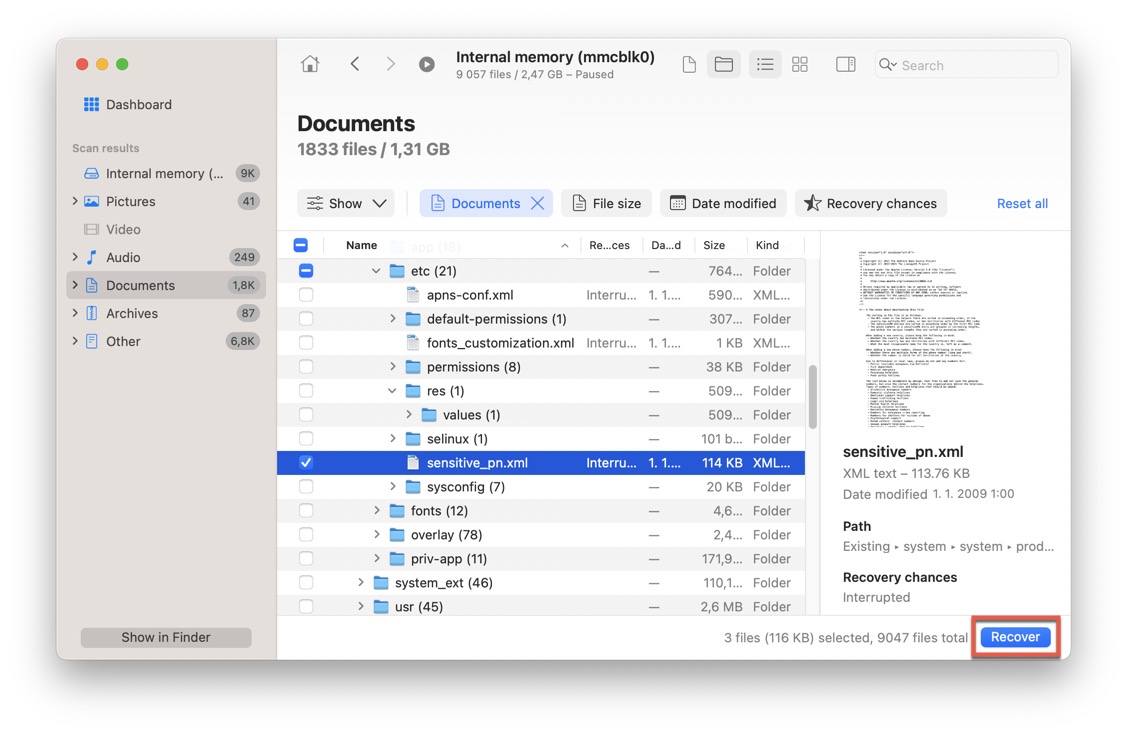Screen dimensions: 1127x734
Task: Select list view mode icon
Action: pos(765,65)
